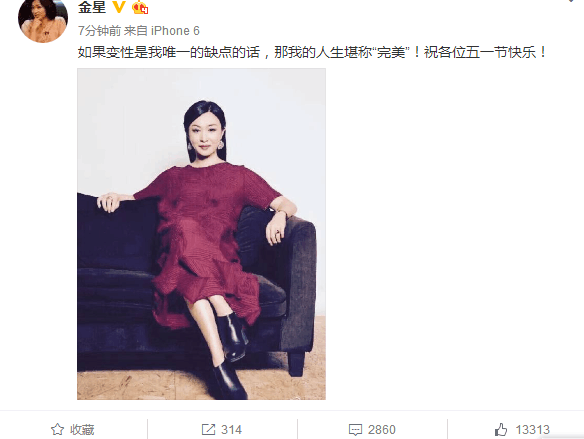Screen dimensions: 584x439
Task: Open the 2860 comments count
Action: (x=382, y=430)
